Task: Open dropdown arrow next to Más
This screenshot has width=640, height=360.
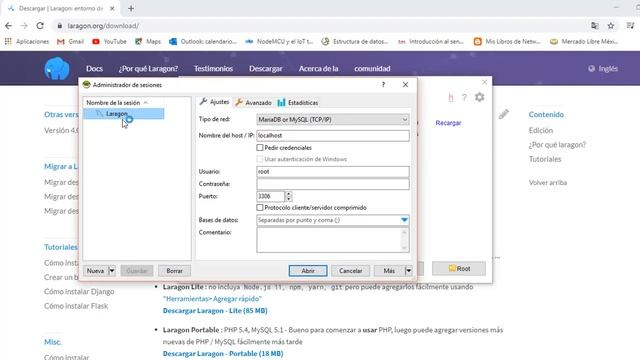Action: [x=408, y=271]
